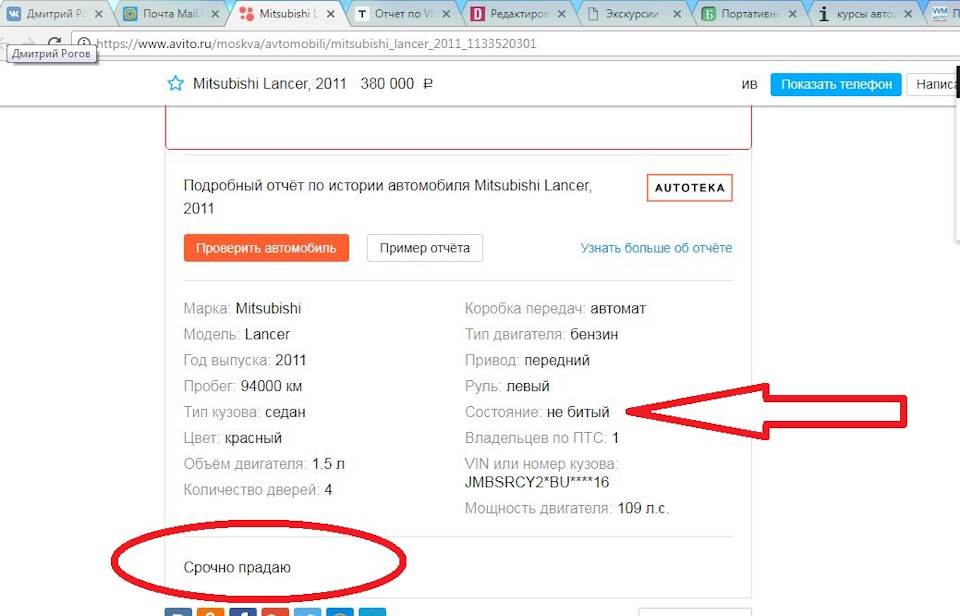Click the Объём двигателя: 1.5 л value

tap(329, 464)
